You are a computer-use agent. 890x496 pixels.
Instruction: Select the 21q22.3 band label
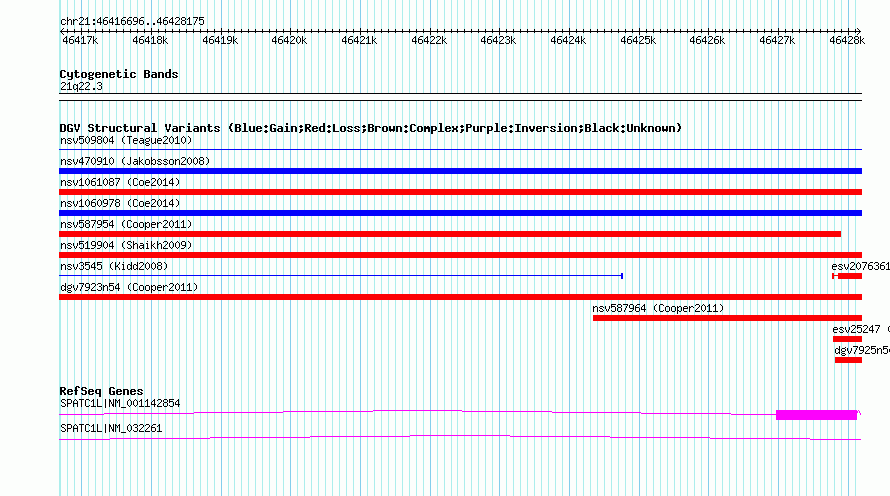[x=81, y=86]
